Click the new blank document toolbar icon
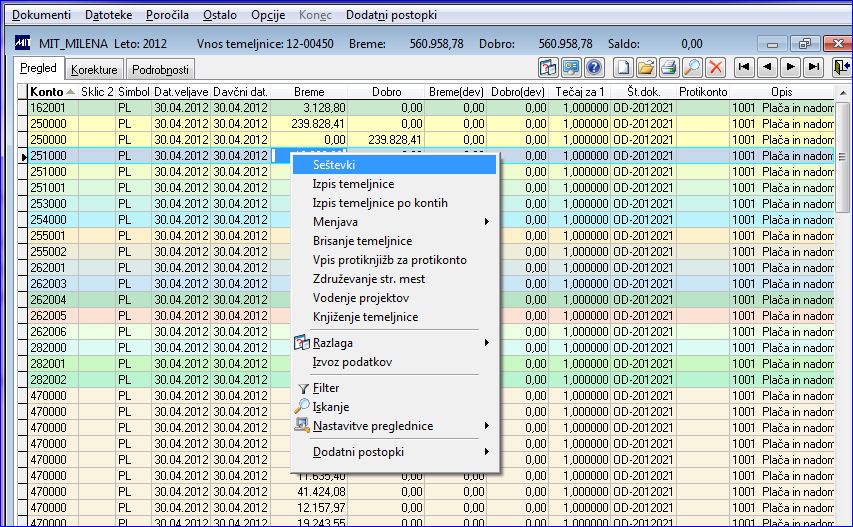This screenshot has height=527, width=853. (623, 68)
